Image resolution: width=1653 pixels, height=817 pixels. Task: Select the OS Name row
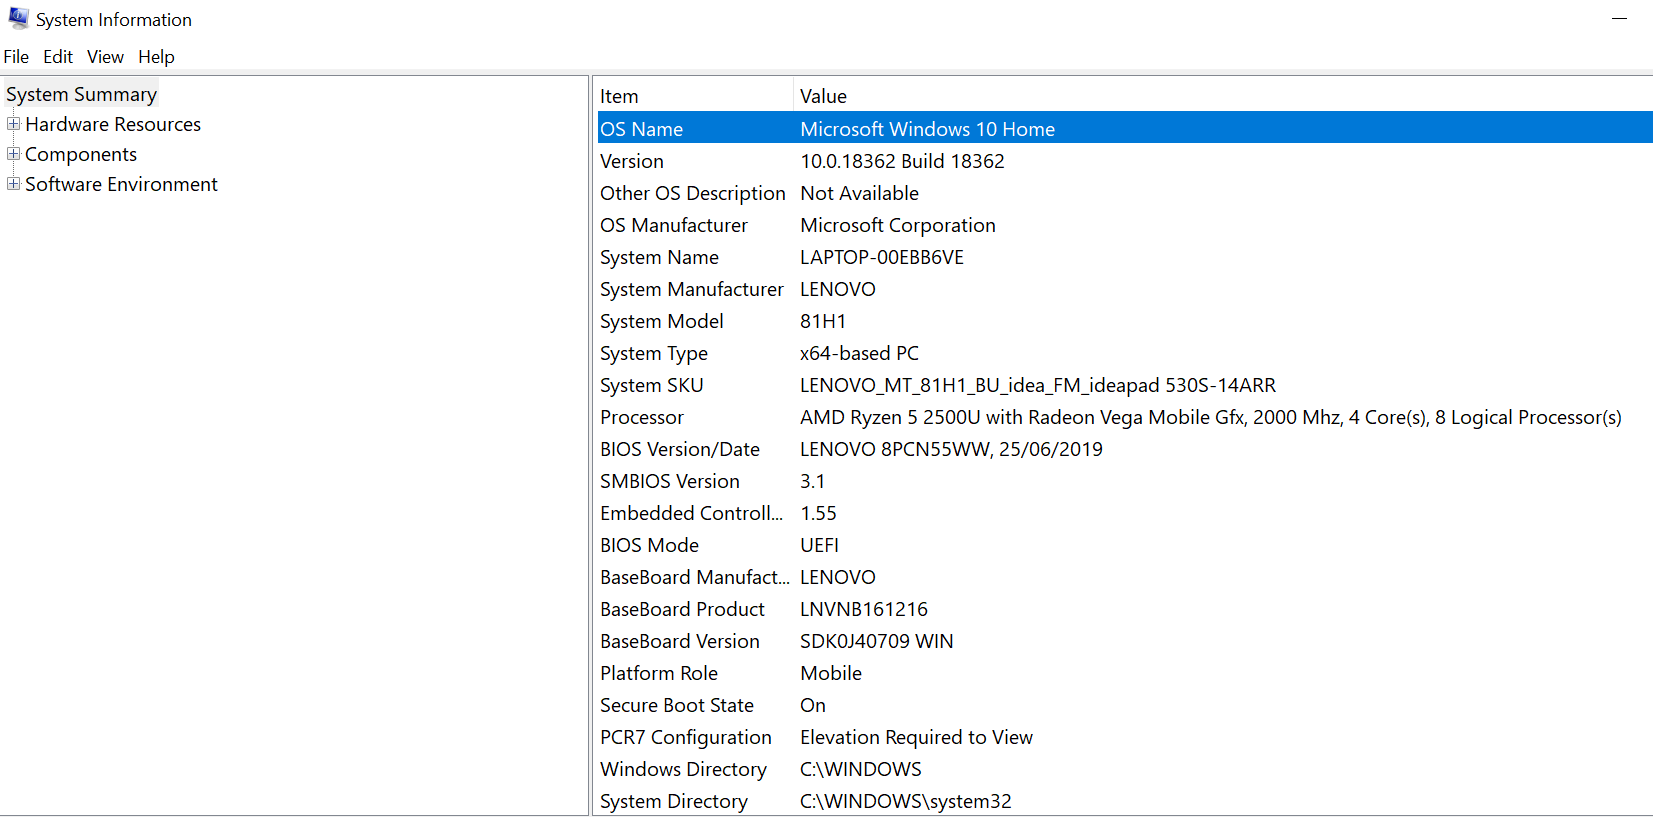pyautogui.click(x=1125, y=129)
